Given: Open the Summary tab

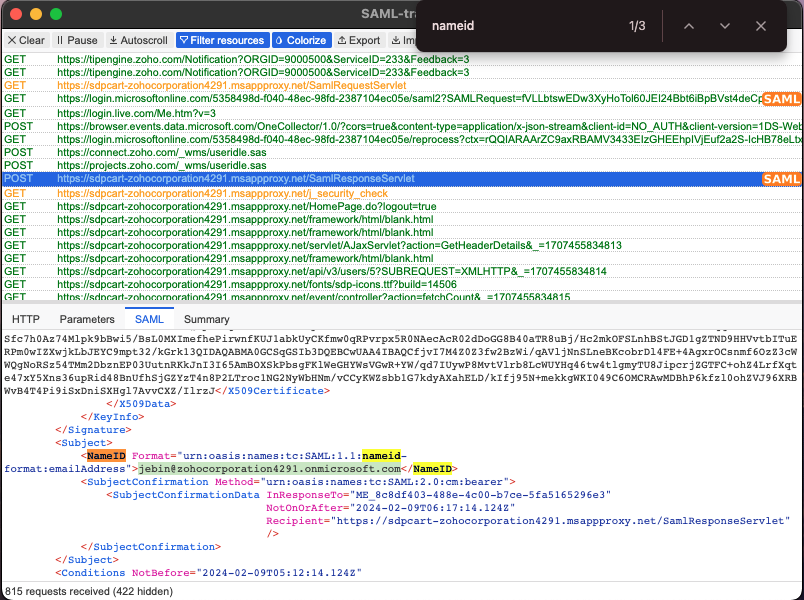Looking at the screenshot, I should click(206, 319).
